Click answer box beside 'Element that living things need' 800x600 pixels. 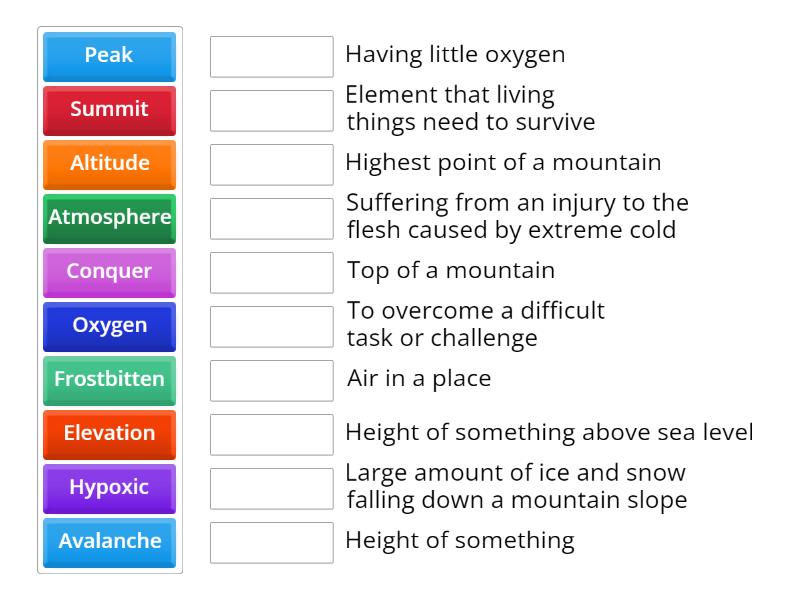pyautogui.click(x=272, y=111)
